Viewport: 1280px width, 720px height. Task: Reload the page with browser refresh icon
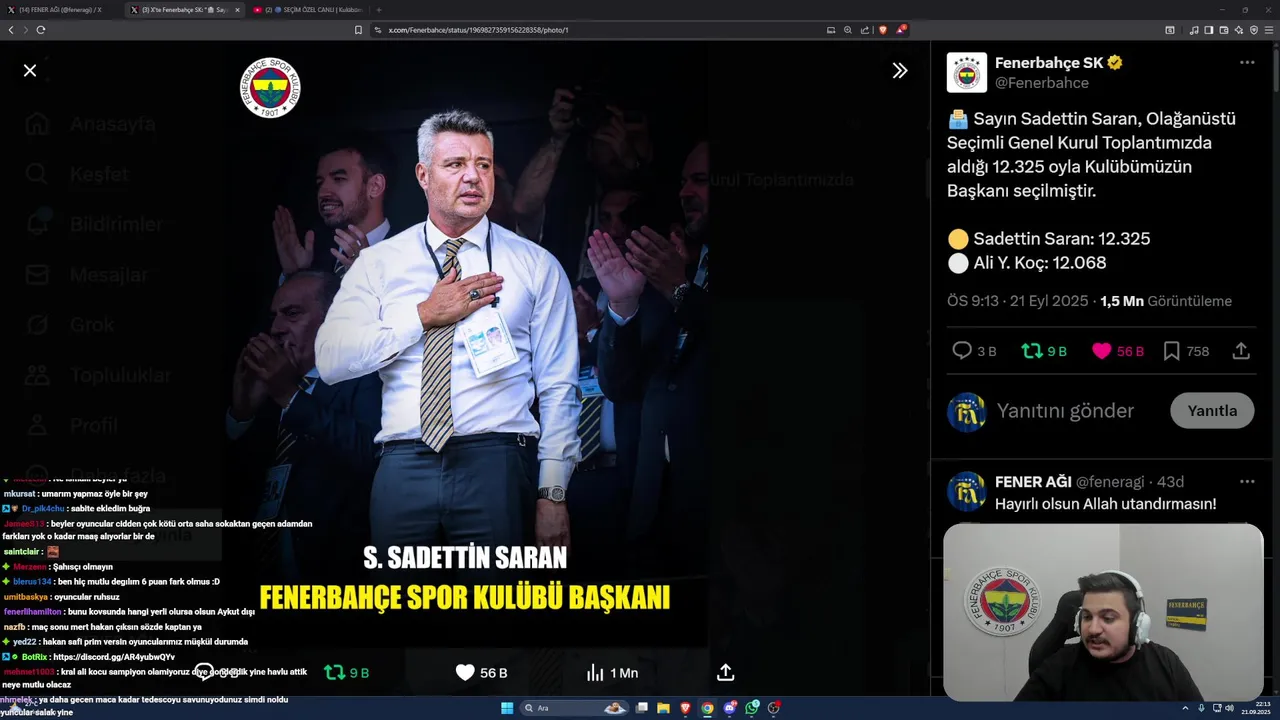(x=41, y=30)
